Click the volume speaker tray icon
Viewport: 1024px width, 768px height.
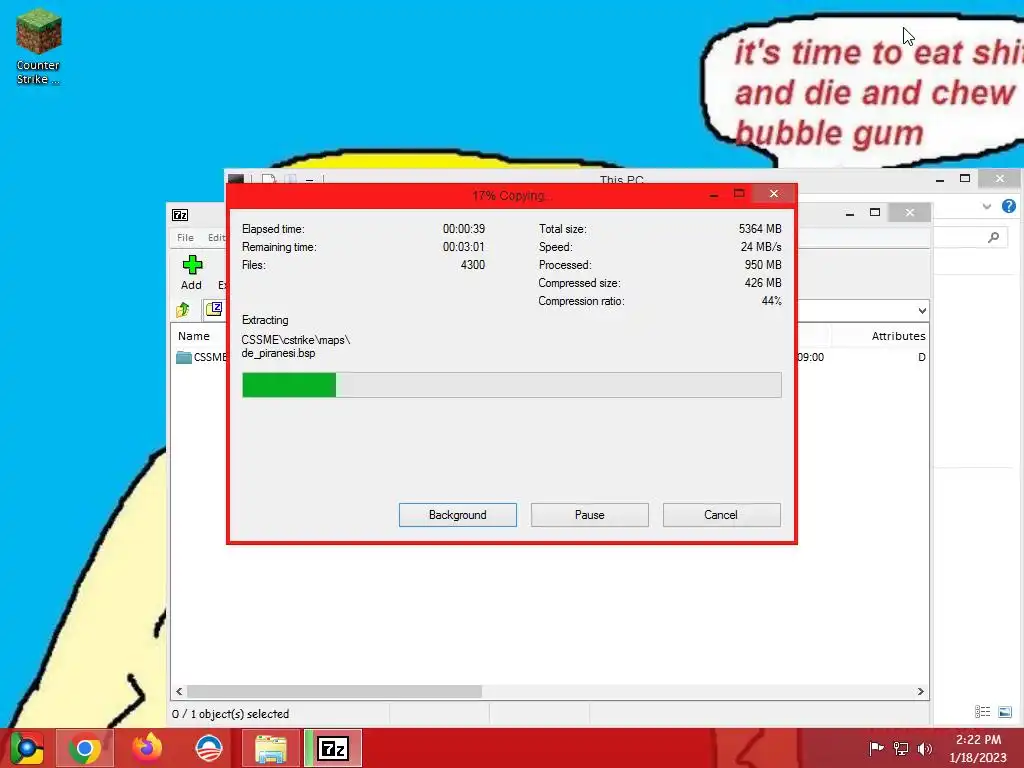click(x=924, y=748)
